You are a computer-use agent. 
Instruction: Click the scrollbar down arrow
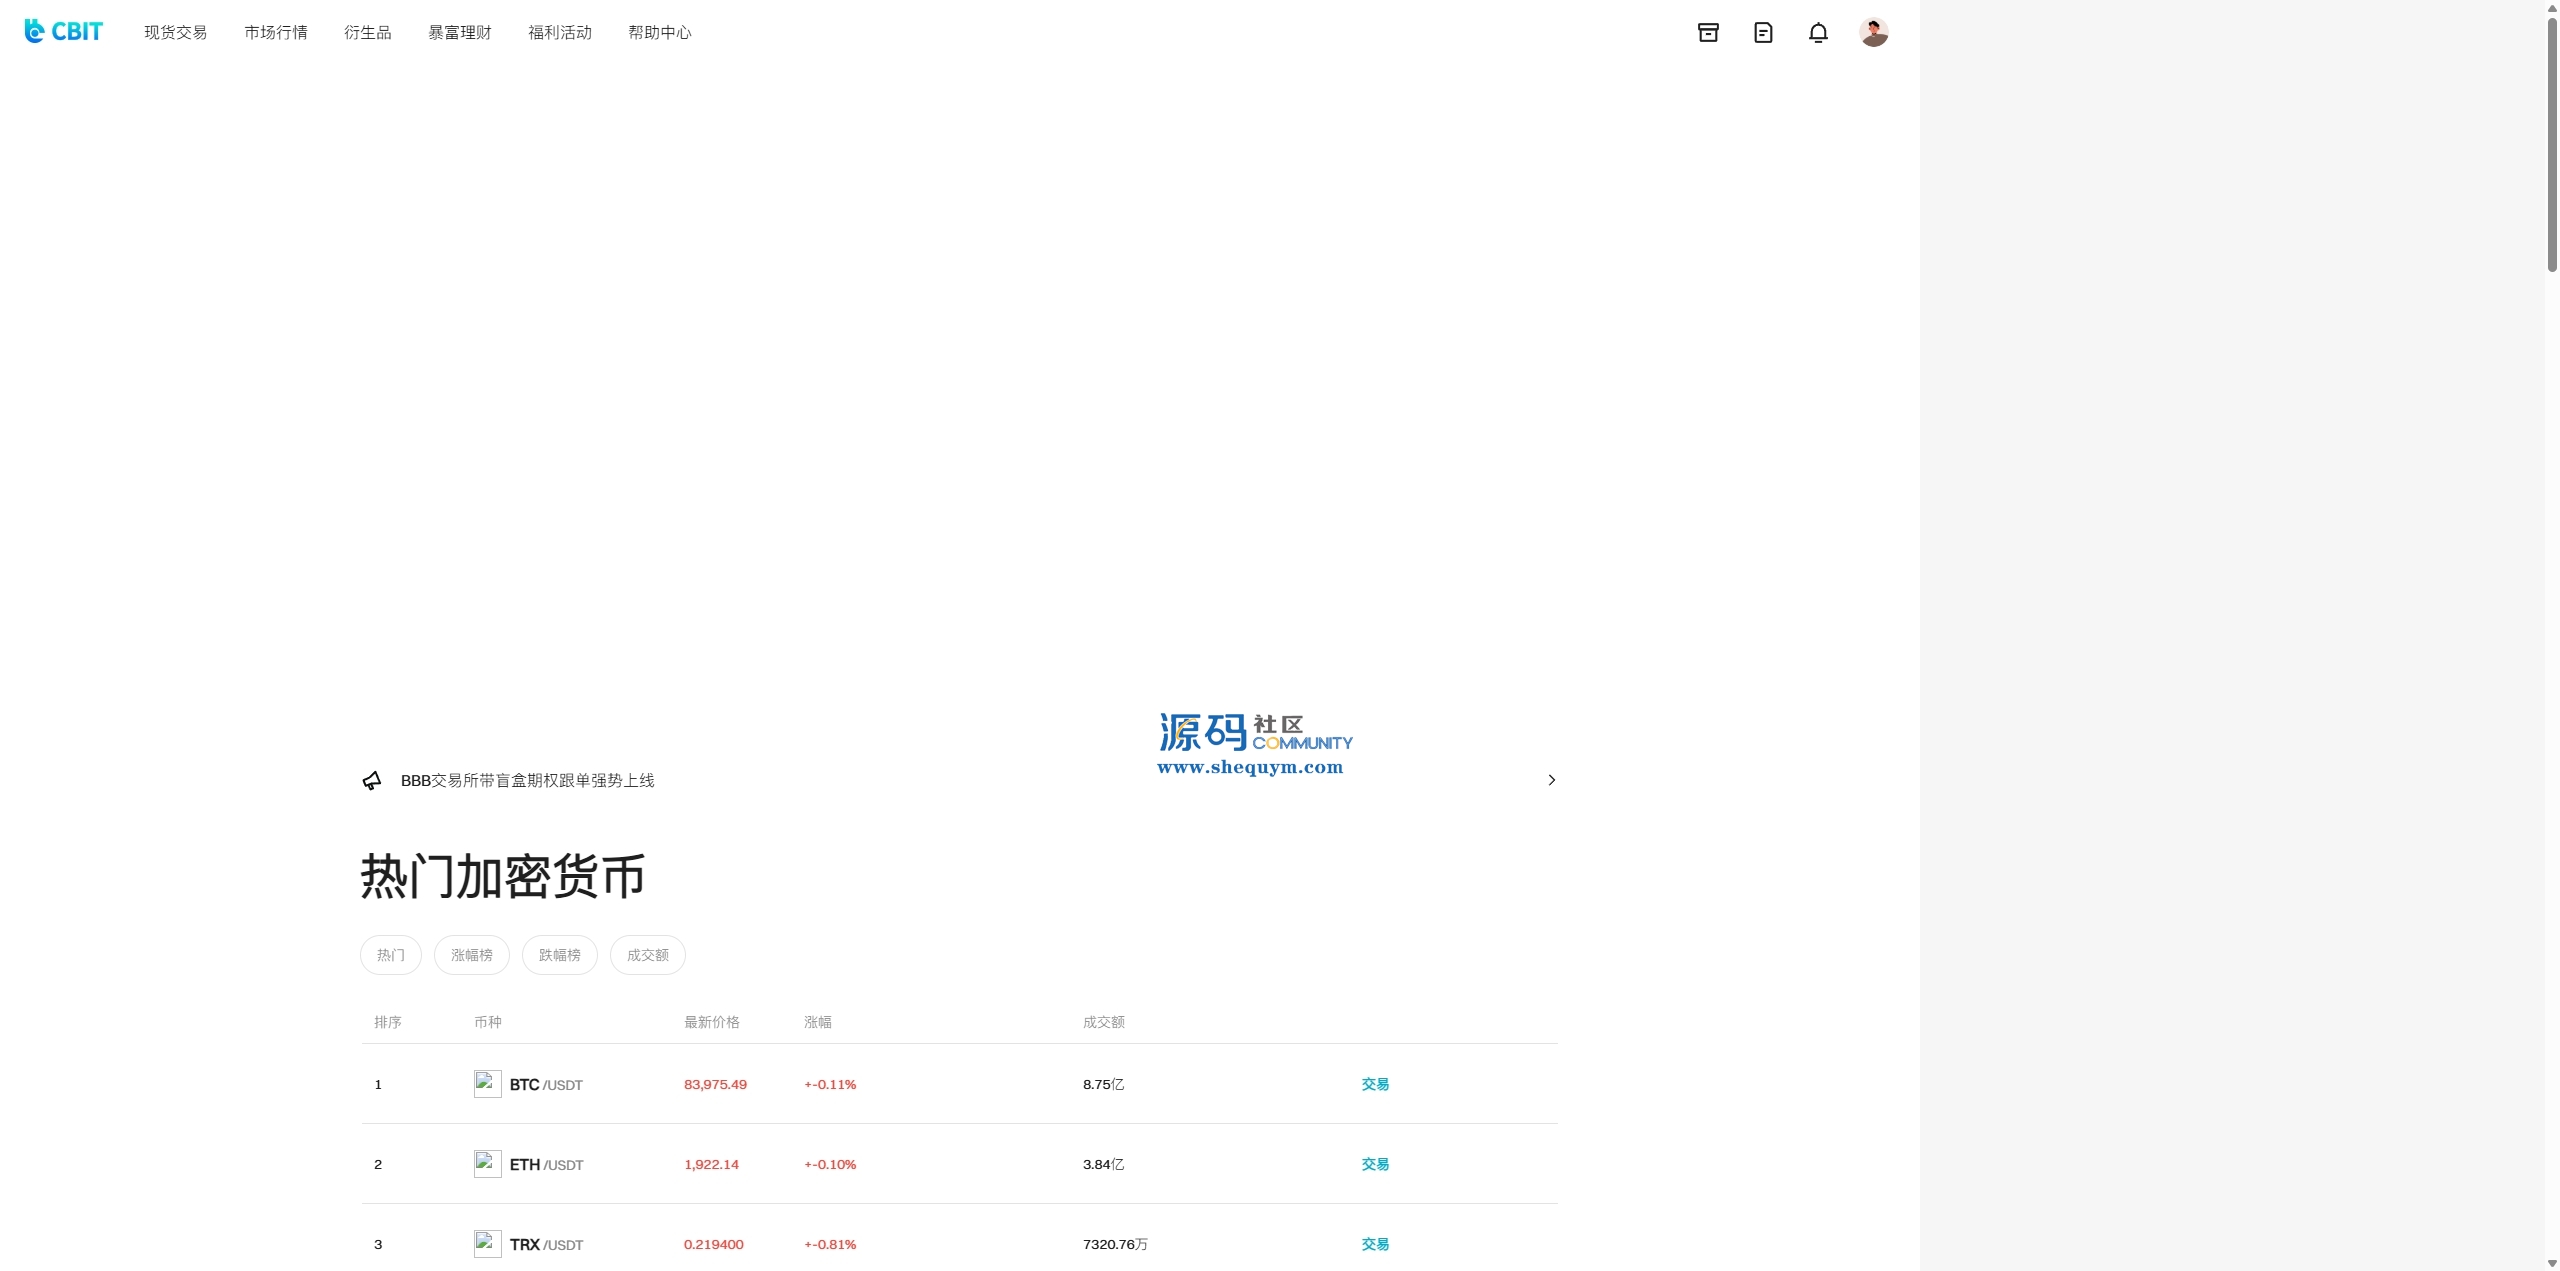pyautogui.click(x=2552, y=1263)
